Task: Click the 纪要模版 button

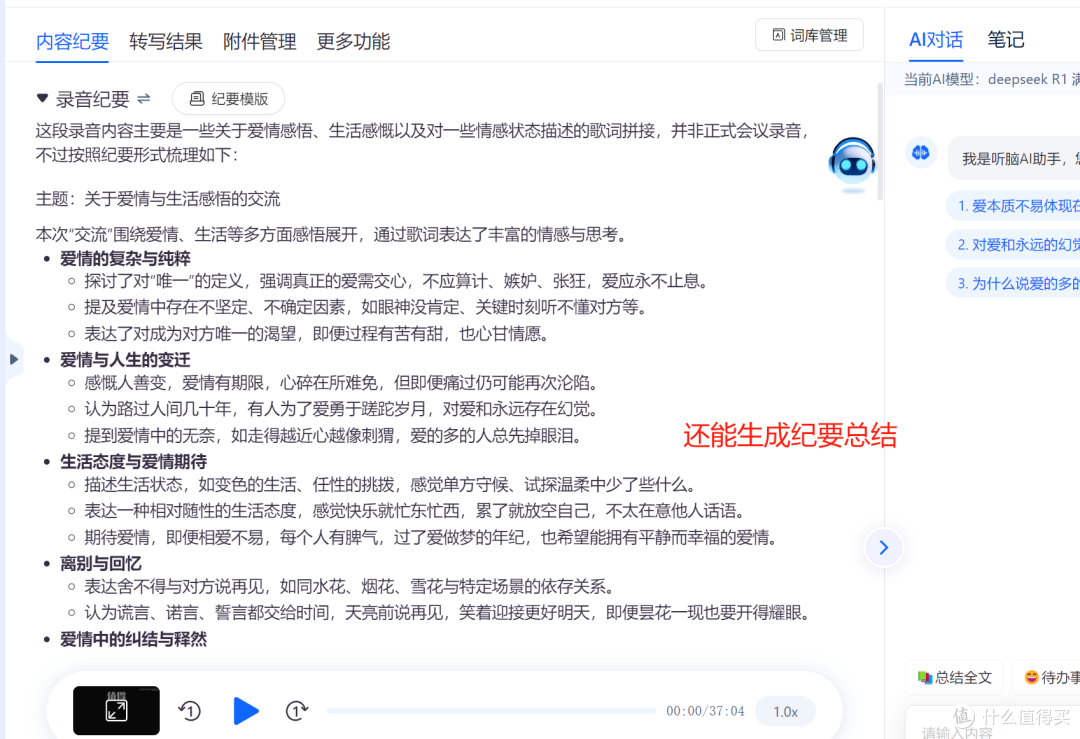Action: click(229, 99)
